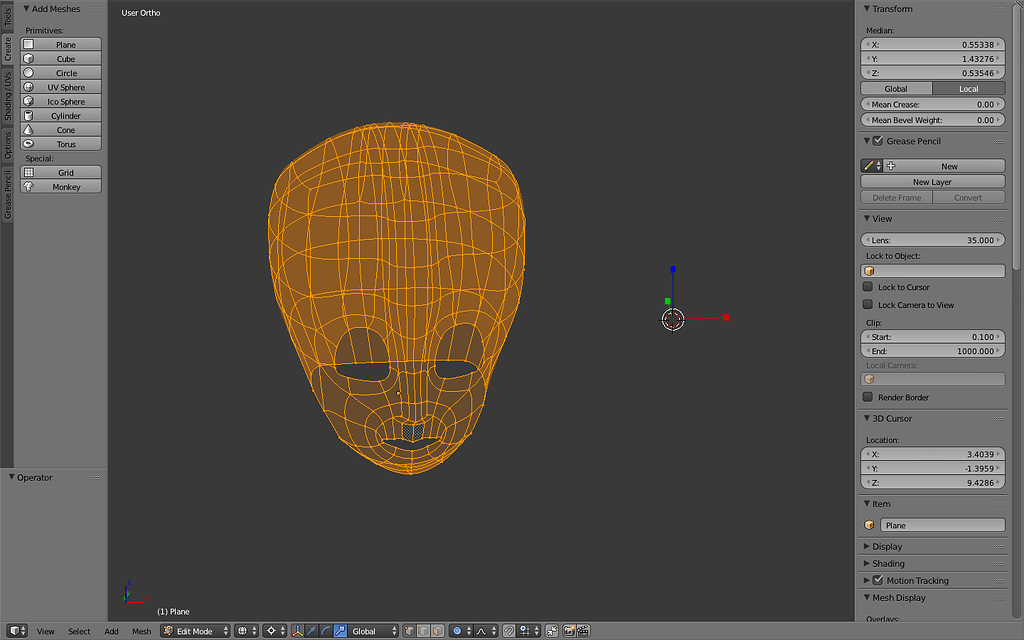Expand the Display panel
The image size is (1024, 640).
click(867, 546)
